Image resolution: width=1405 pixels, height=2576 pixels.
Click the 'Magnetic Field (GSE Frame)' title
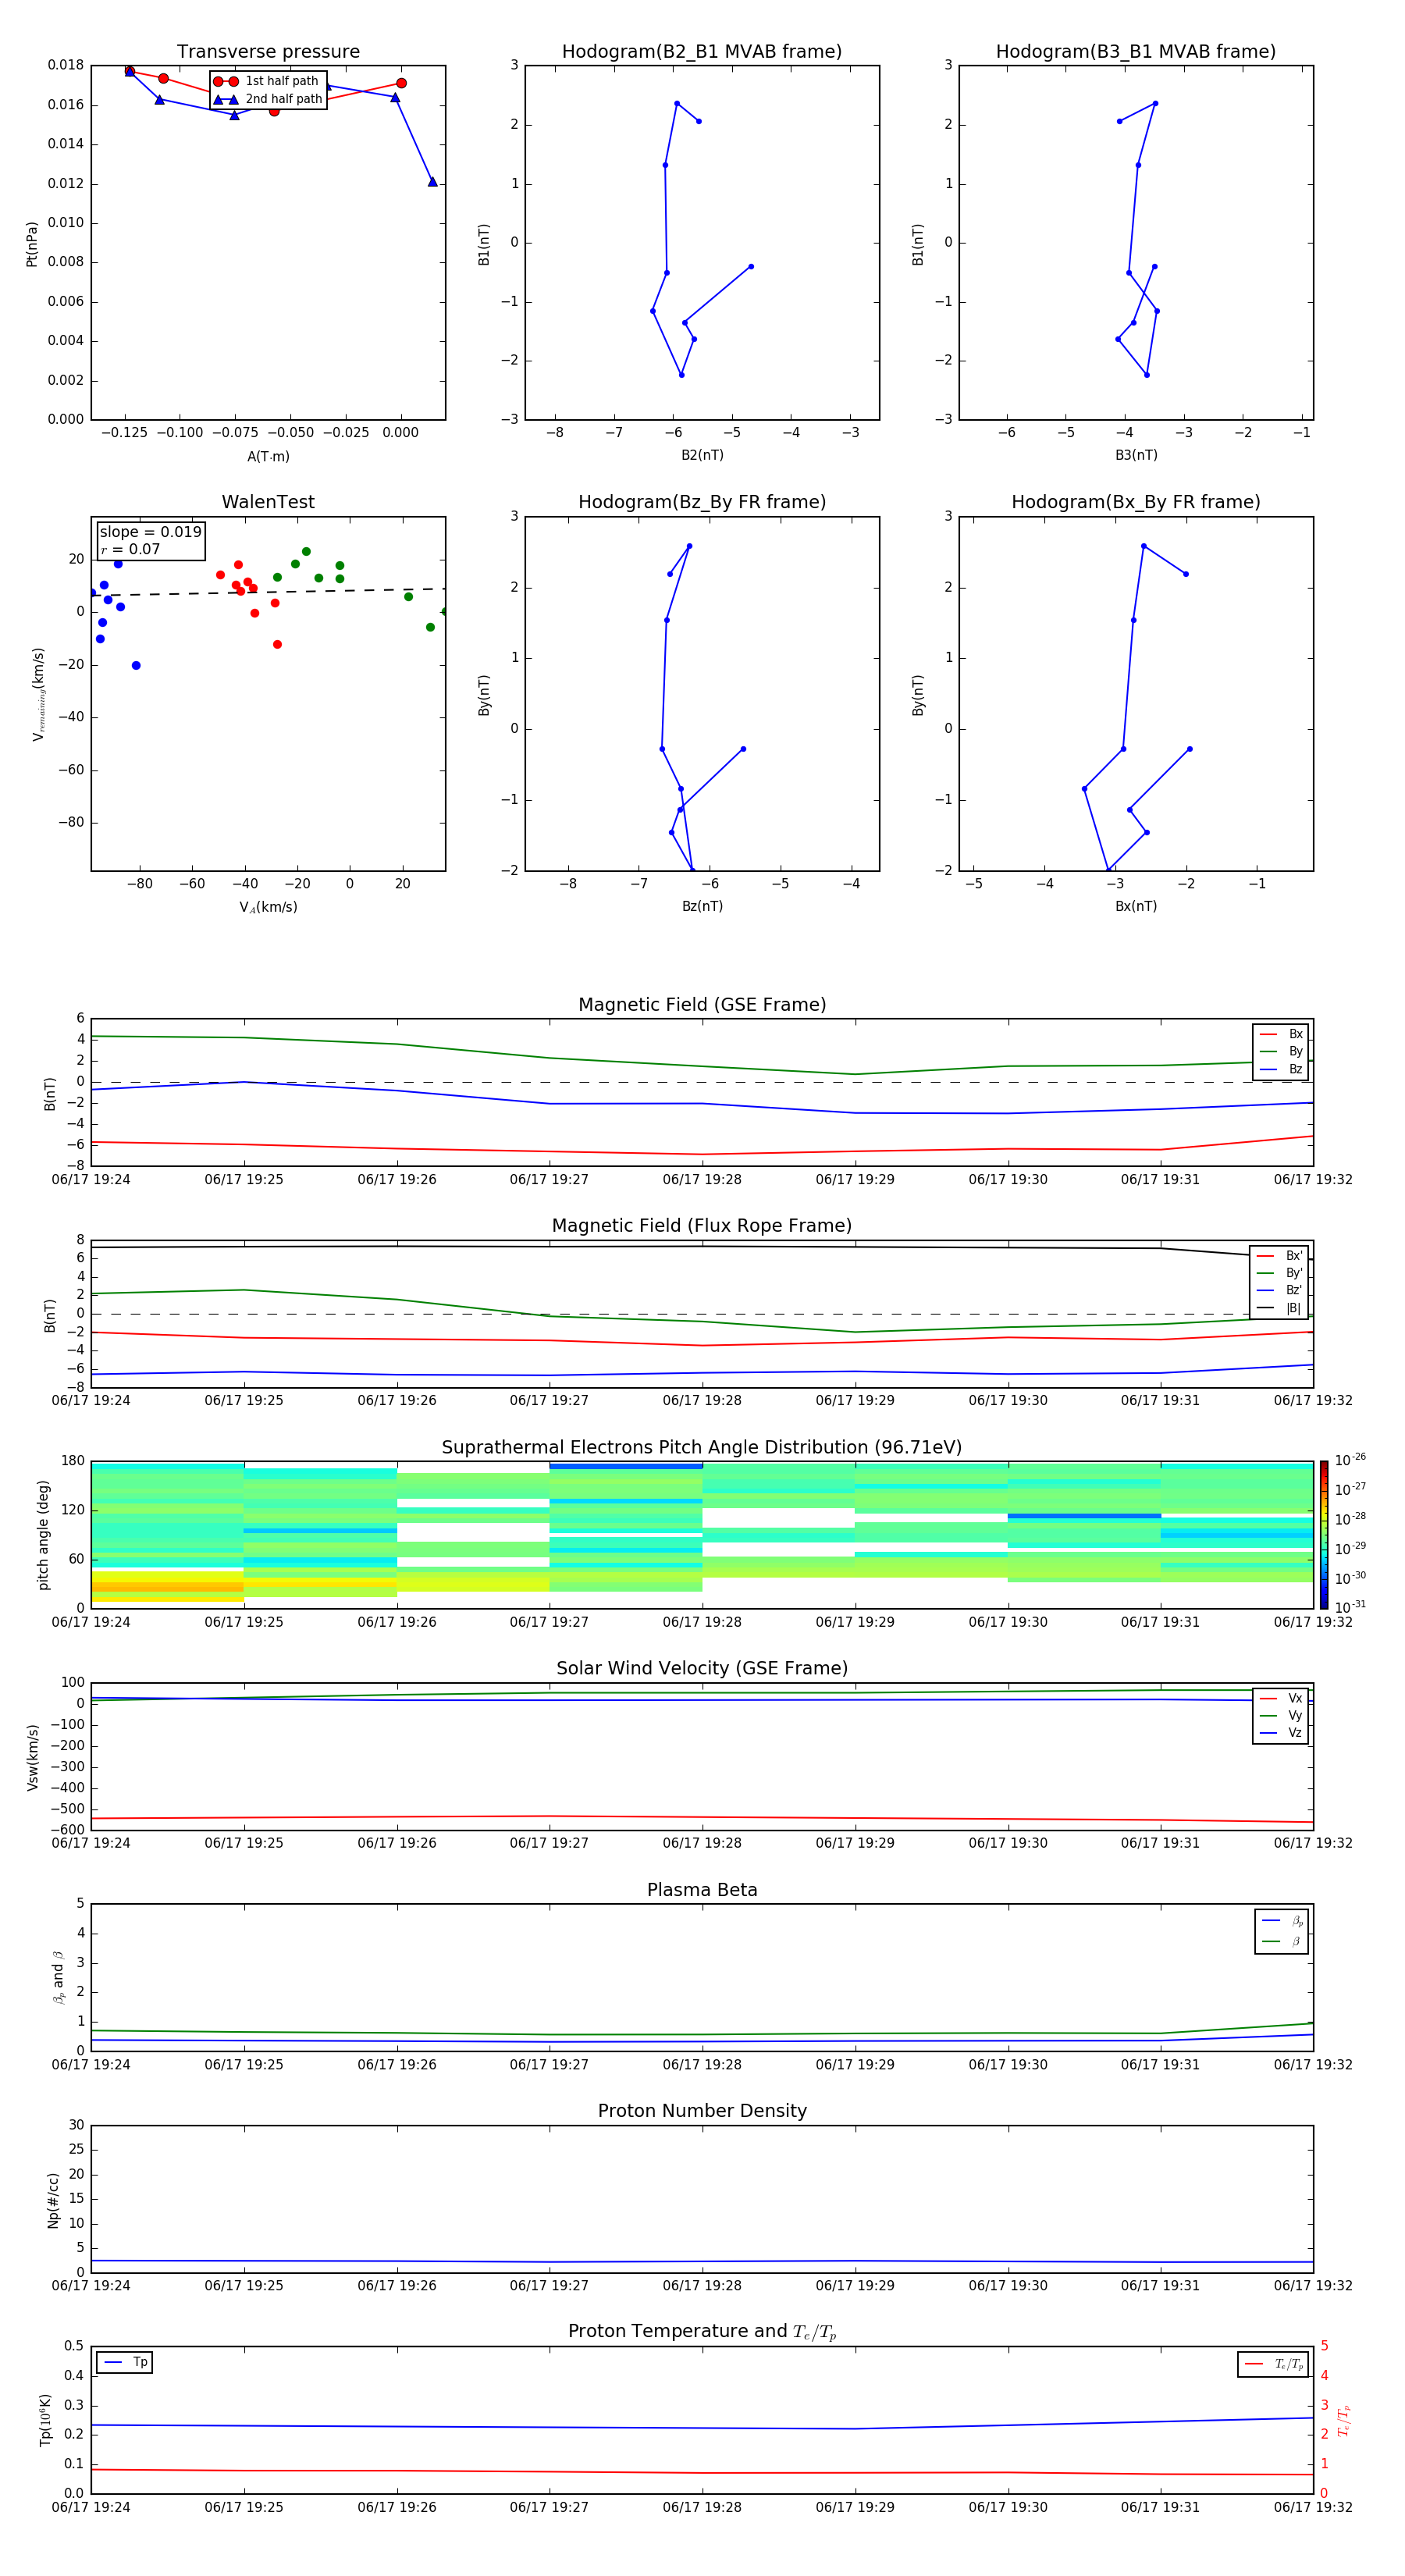point(702,1004)
